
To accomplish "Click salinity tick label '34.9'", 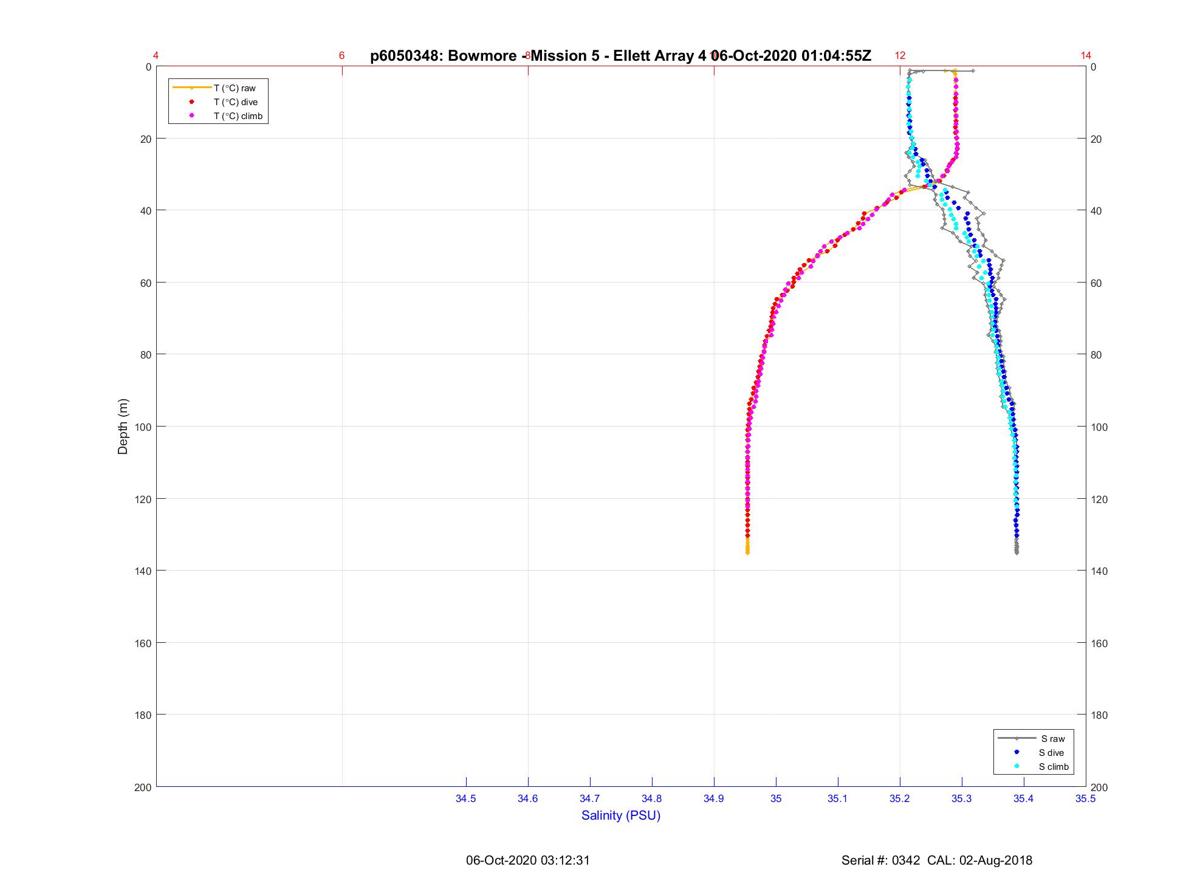I will (x=714, y=799).
